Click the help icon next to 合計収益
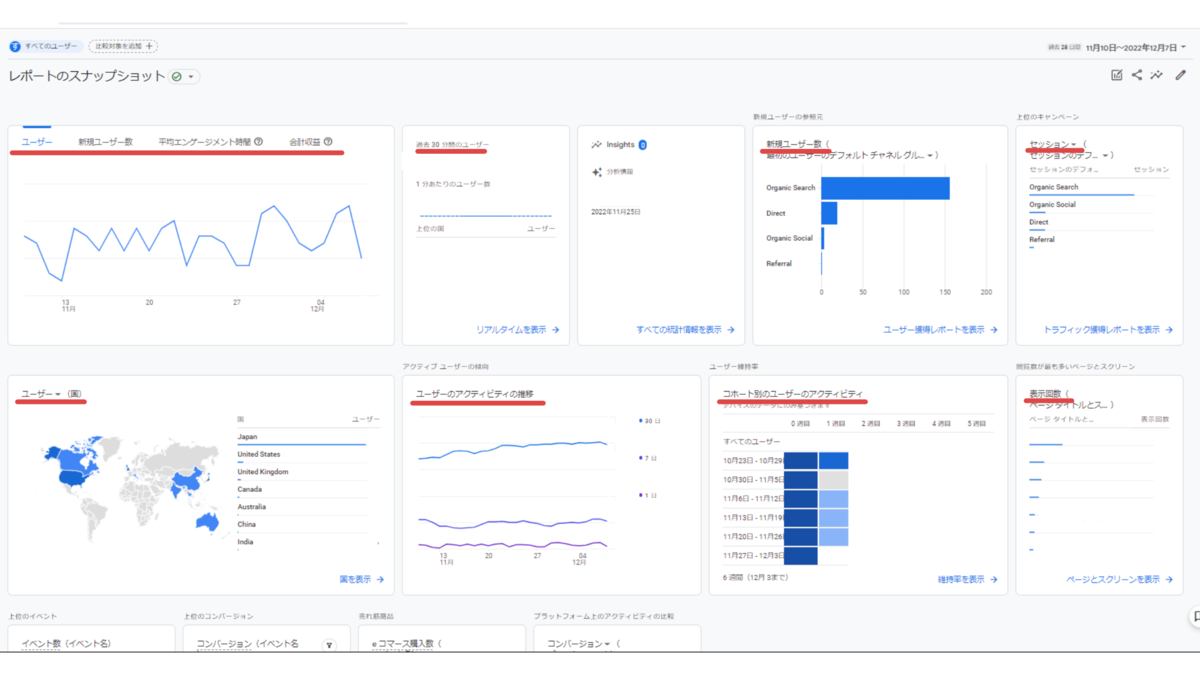Image resolution: width=1200 pixels, height=675 pixels. coord(328,142)
